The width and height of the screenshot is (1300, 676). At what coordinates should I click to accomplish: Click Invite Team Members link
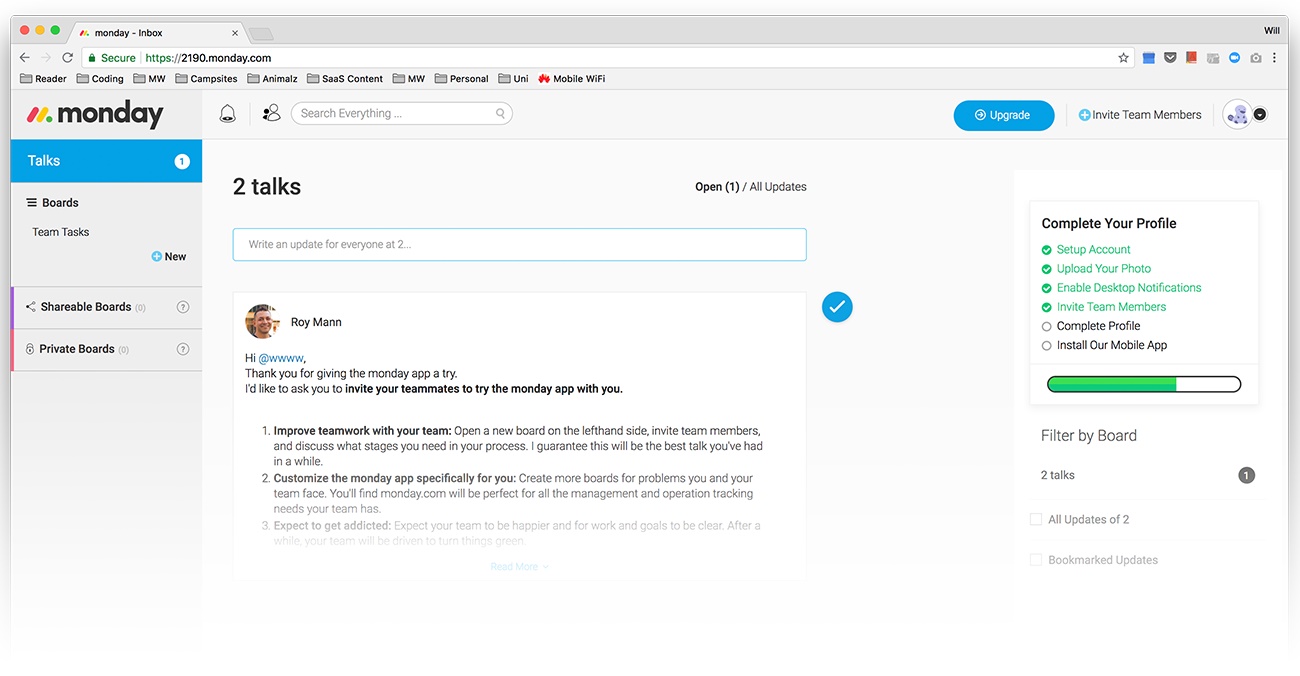pyautogui.click(x=1139, y=115)
